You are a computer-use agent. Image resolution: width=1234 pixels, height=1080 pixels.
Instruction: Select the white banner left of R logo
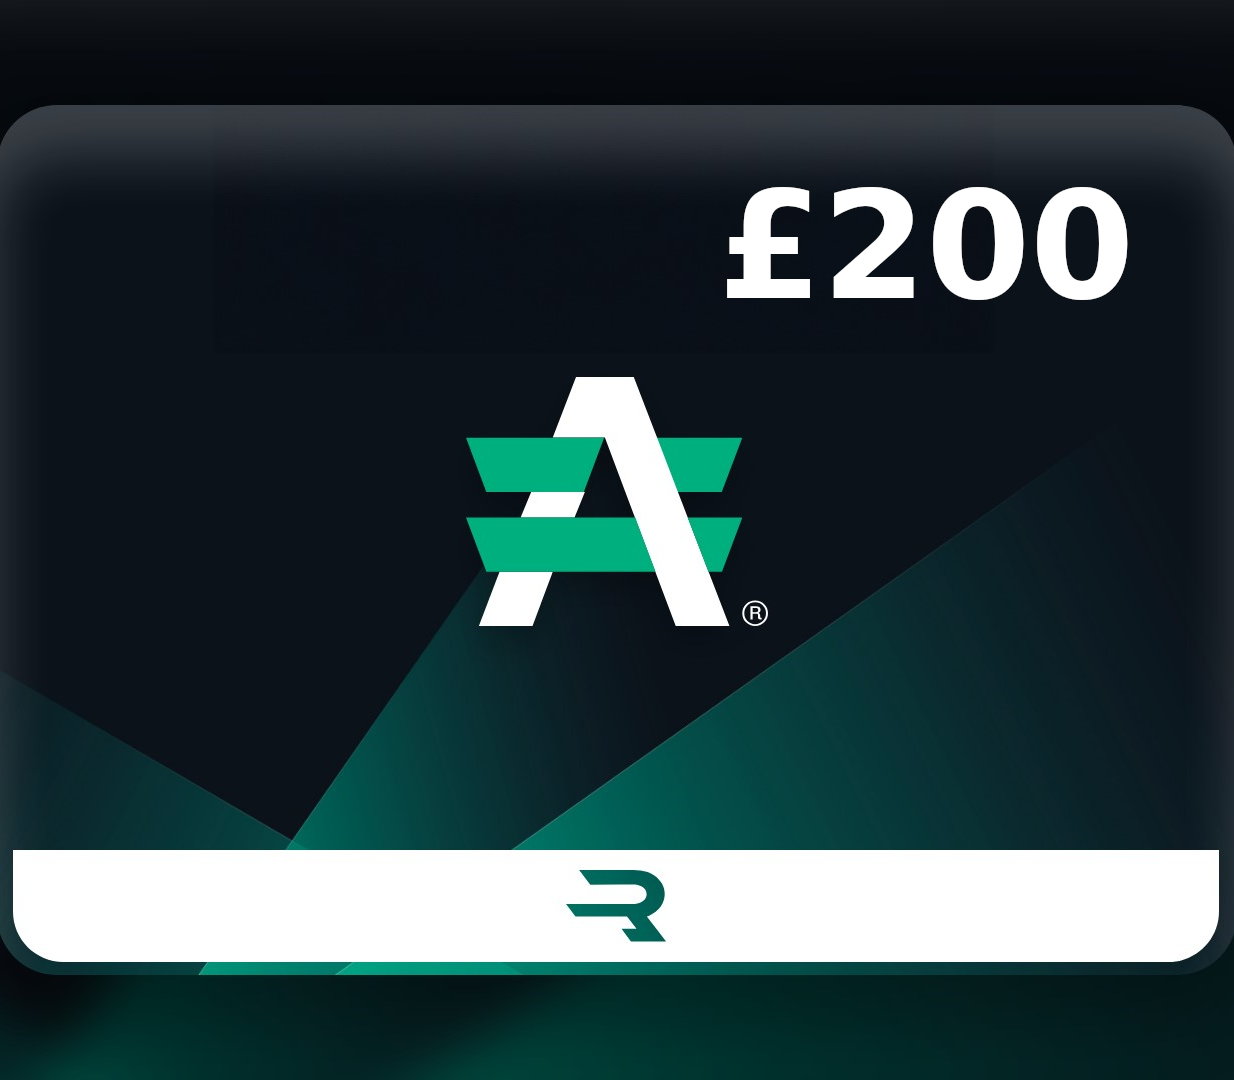tap(290, 906)
